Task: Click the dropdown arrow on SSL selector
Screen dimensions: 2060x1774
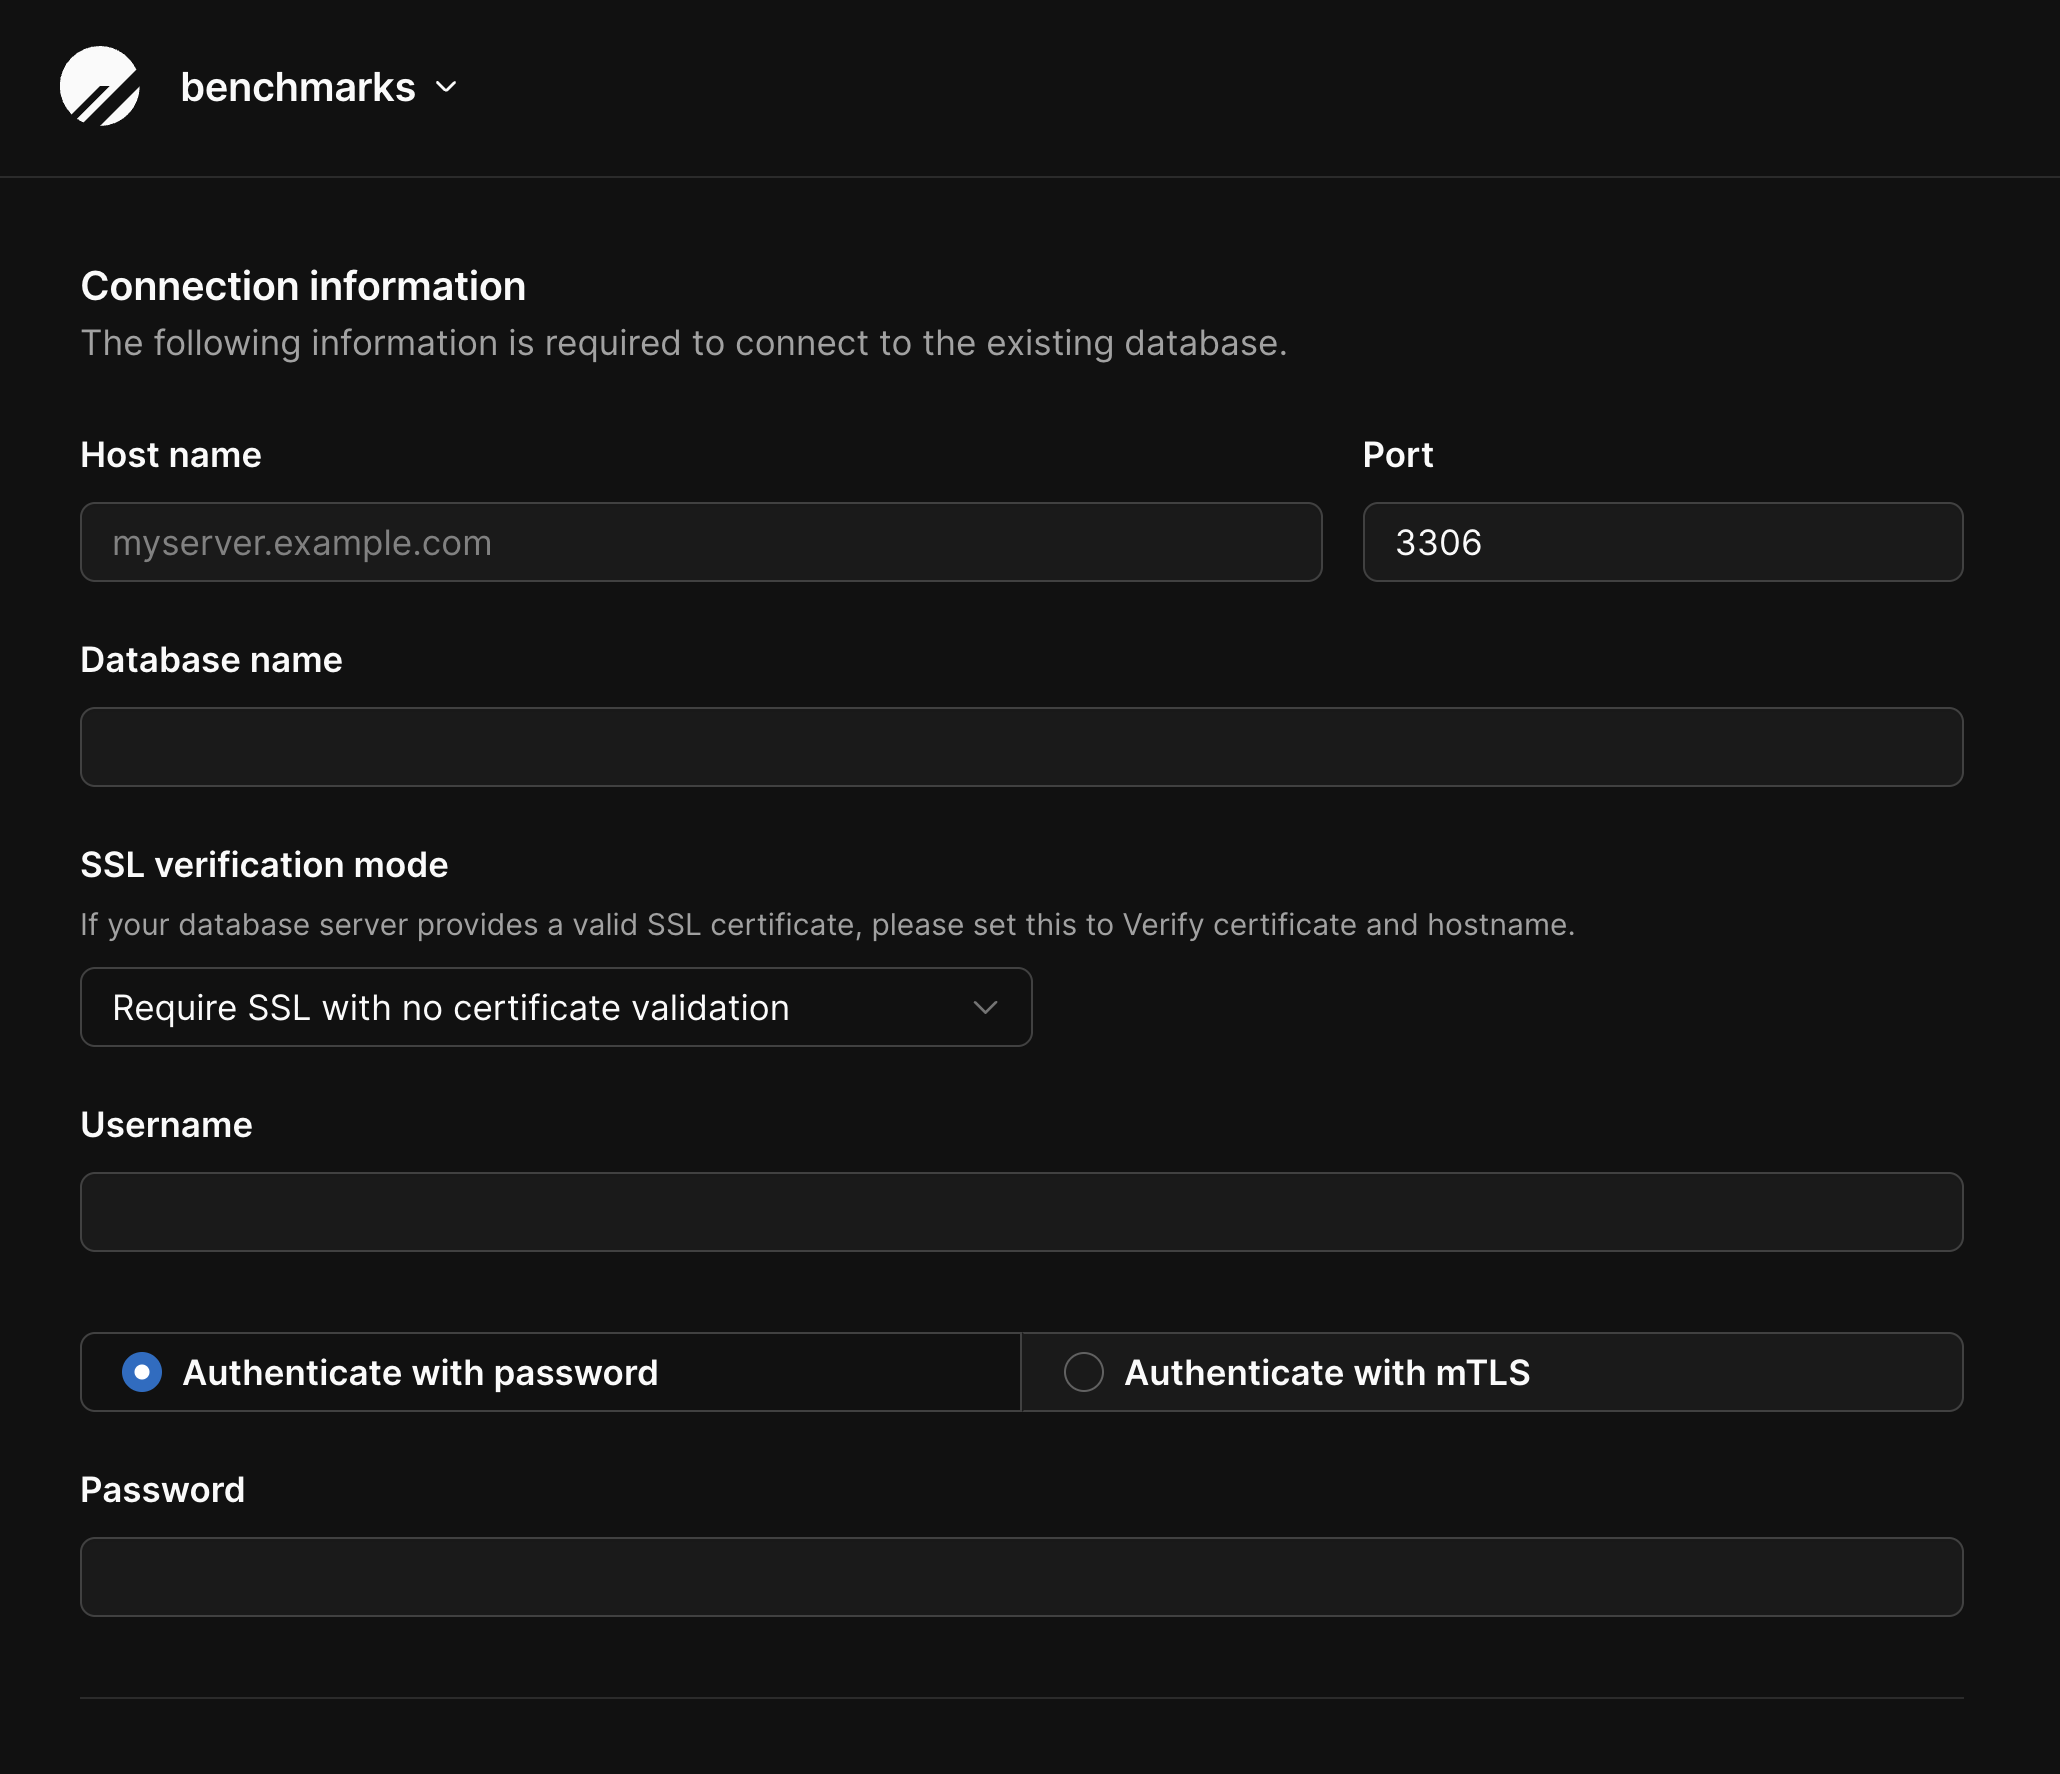Action: point(986,1007)
